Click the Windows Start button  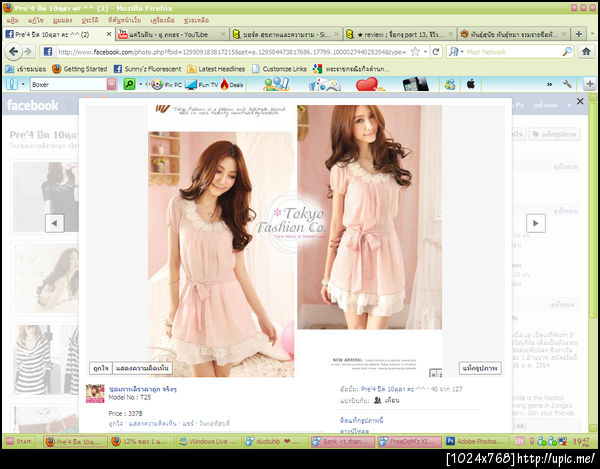(x=20, y=441)
